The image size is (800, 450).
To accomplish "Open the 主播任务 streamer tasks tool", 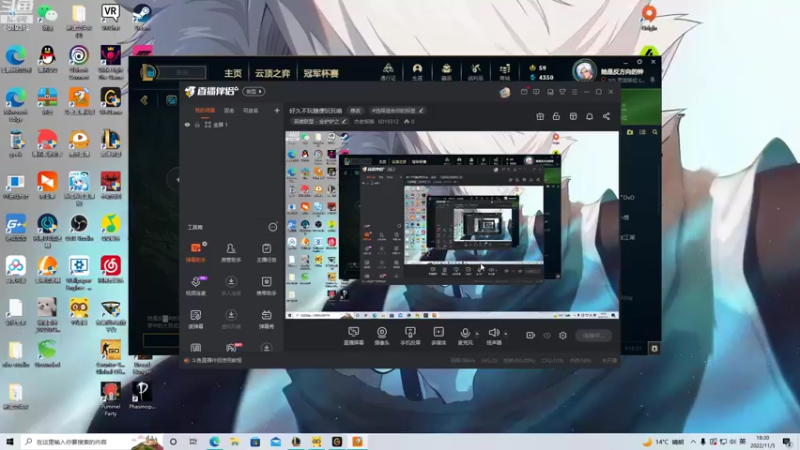I will tap(266, 253).
